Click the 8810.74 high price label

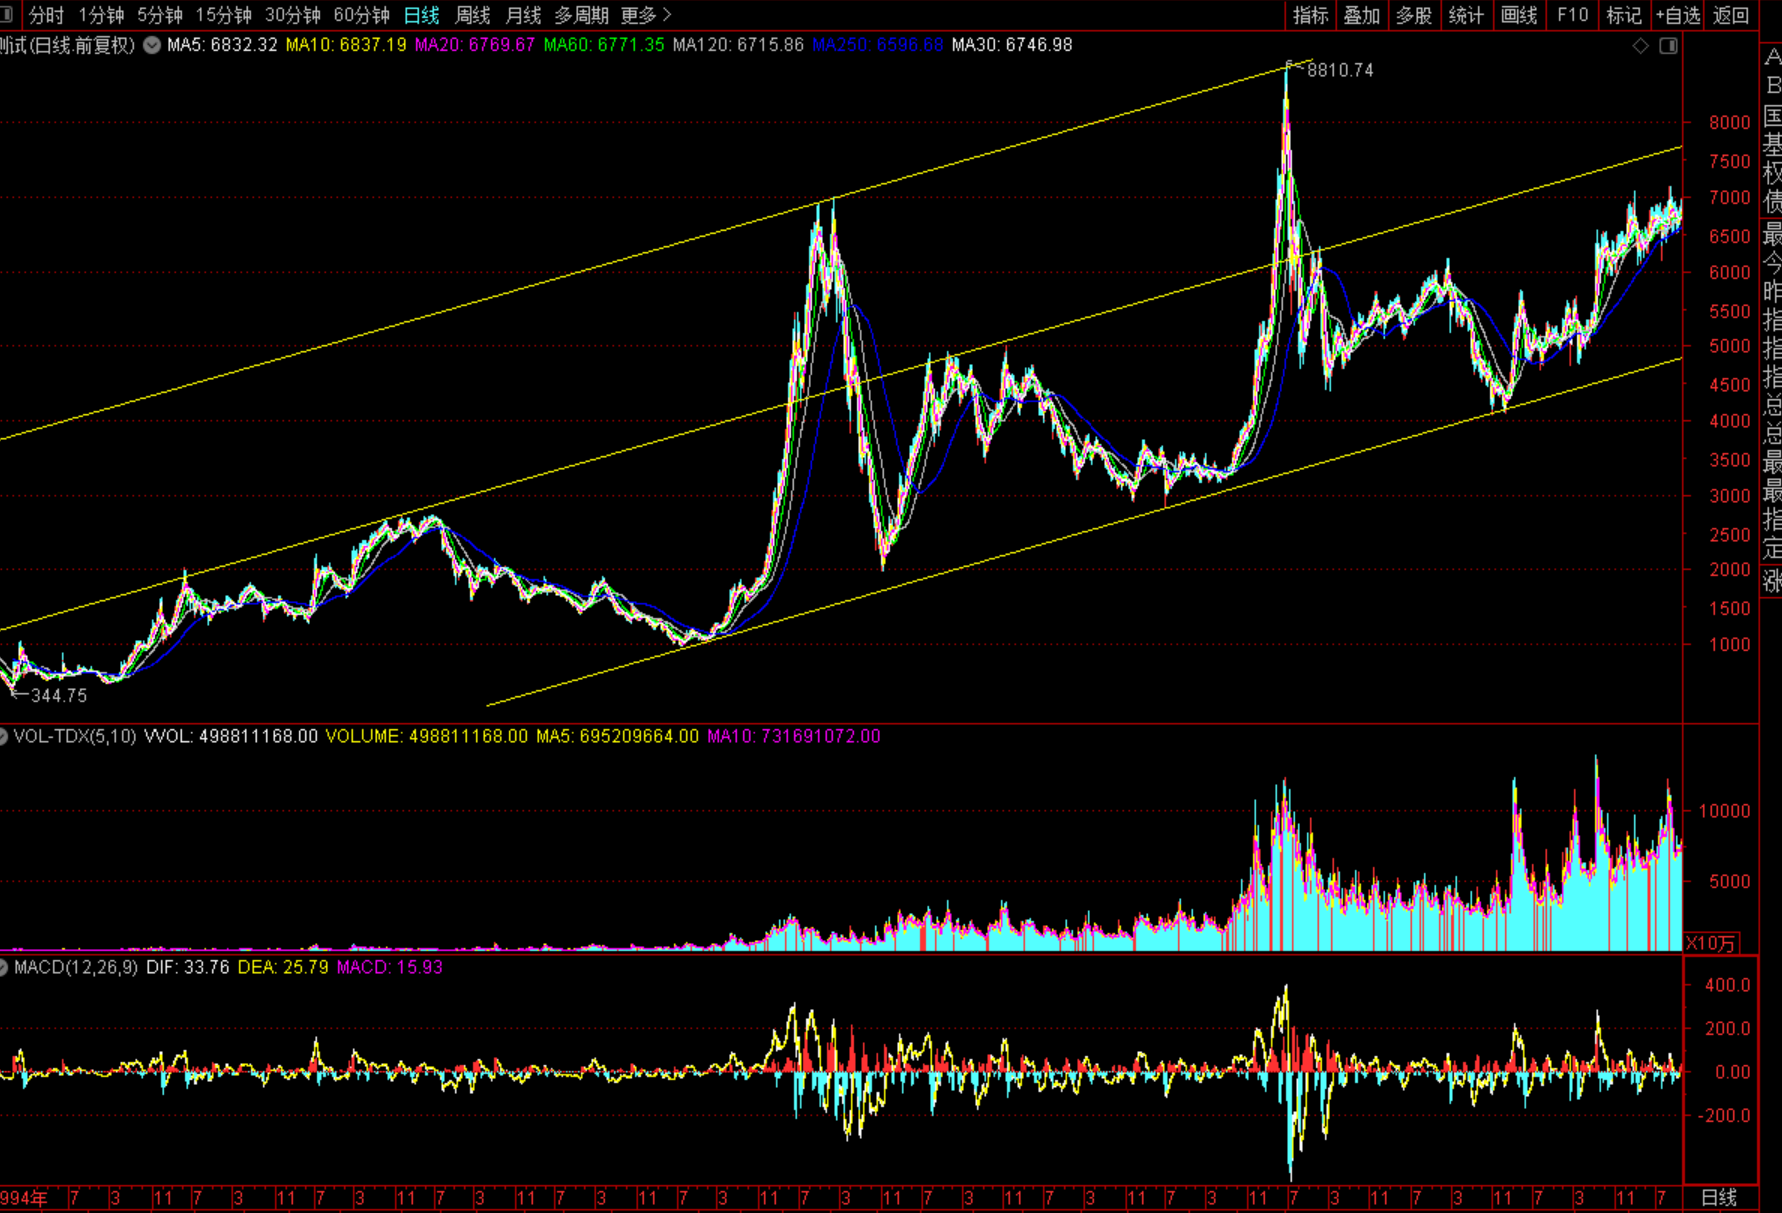click(1341, 70)
